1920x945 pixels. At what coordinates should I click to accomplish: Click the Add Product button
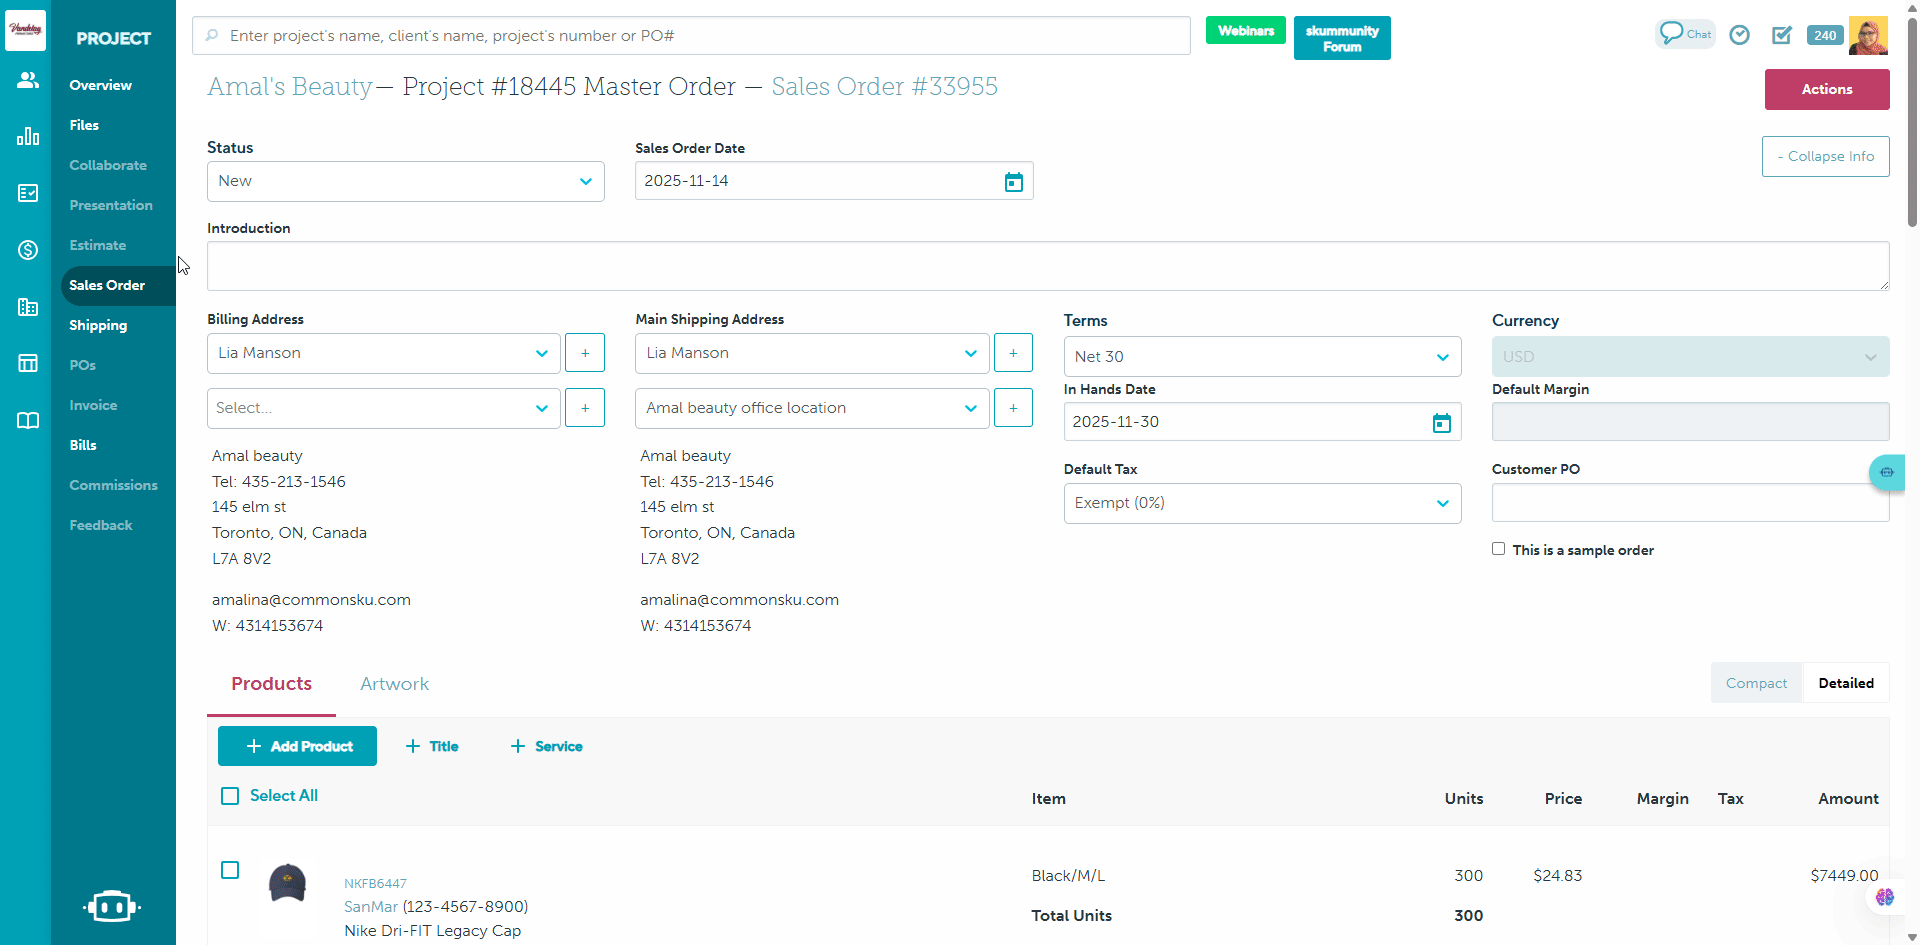click(x=297, y=746)
